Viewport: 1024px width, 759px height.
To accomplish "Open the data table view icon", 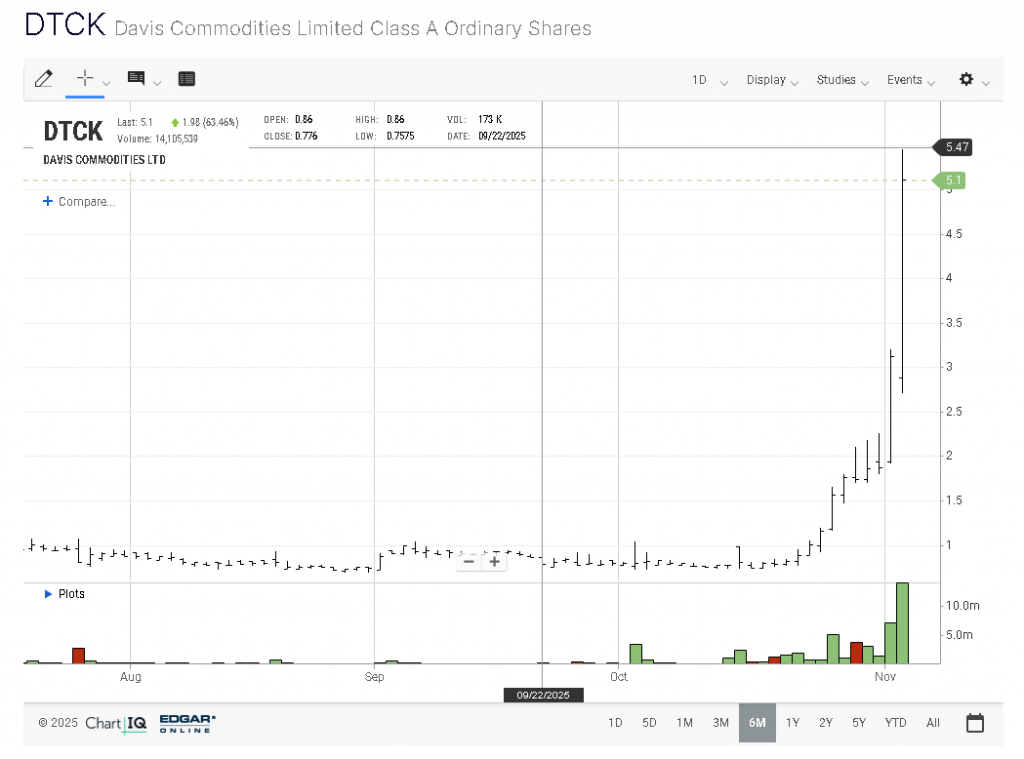I will (x=186, y=79).
